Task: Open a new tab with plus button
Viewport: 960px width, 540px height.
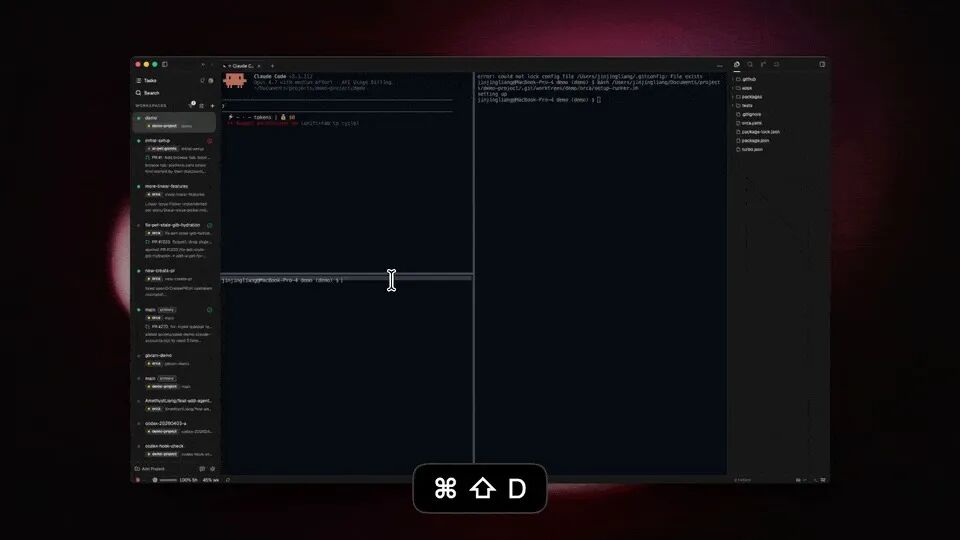Action: point(272,66)
